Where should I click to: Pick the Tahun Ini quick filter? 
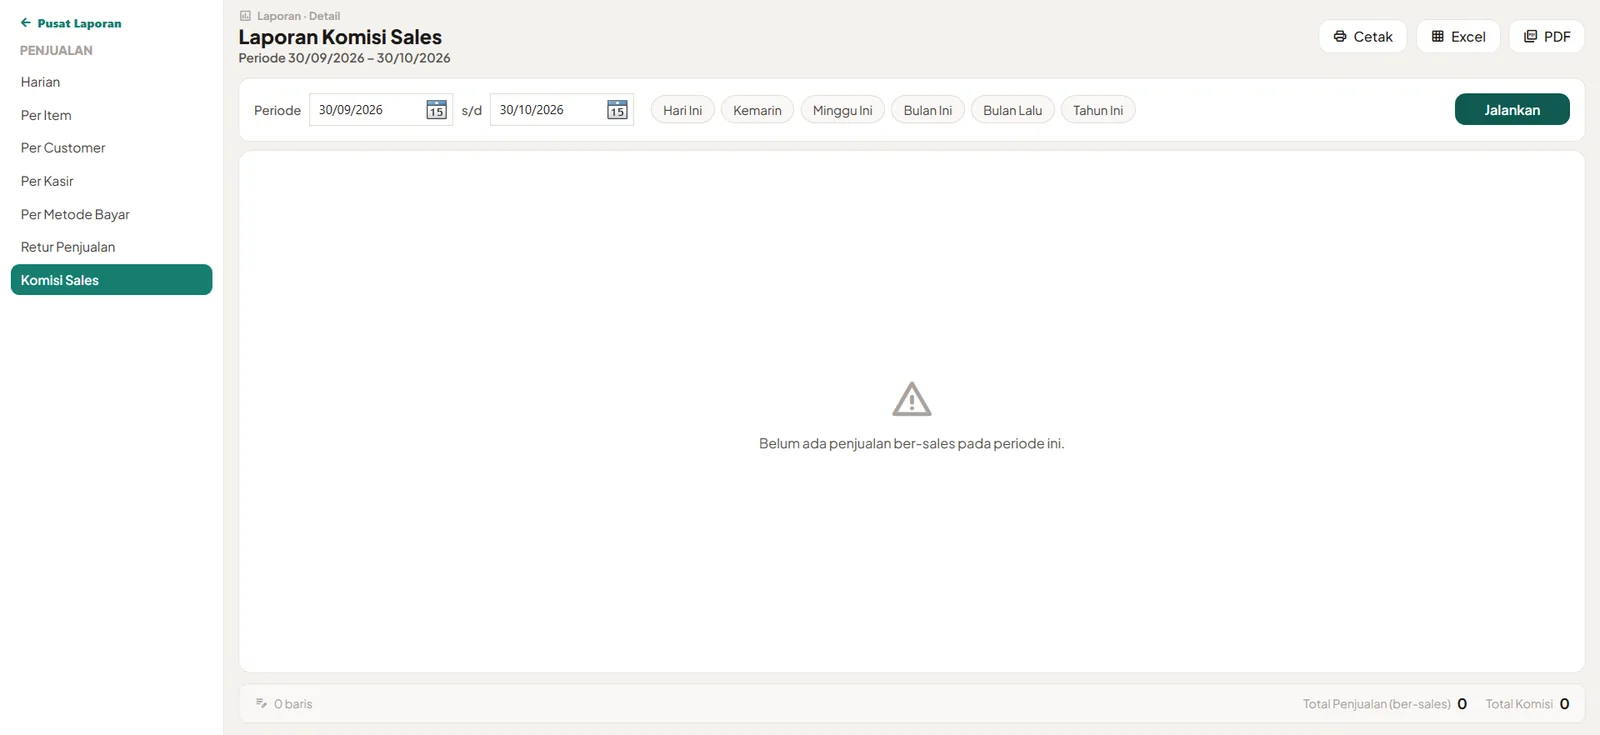pos(1098,110)
